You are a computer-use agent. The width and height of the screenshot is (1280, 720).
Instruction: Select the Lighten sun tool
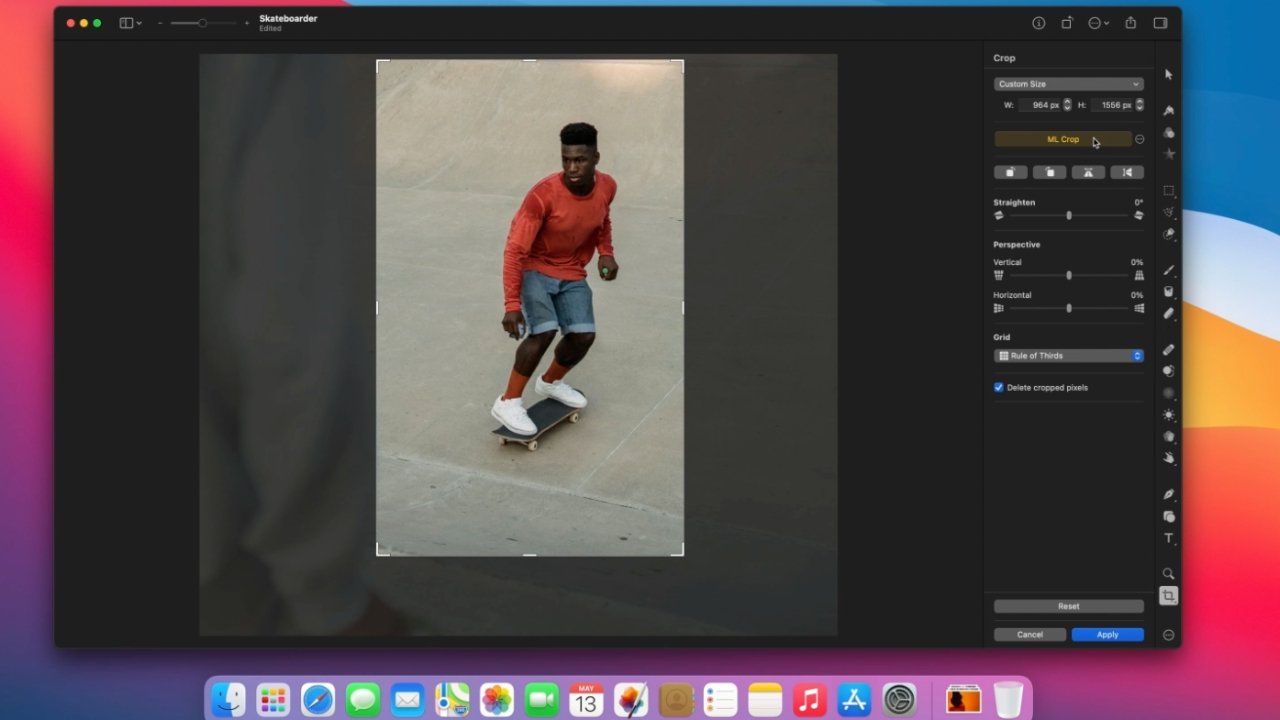point(1168,415)
